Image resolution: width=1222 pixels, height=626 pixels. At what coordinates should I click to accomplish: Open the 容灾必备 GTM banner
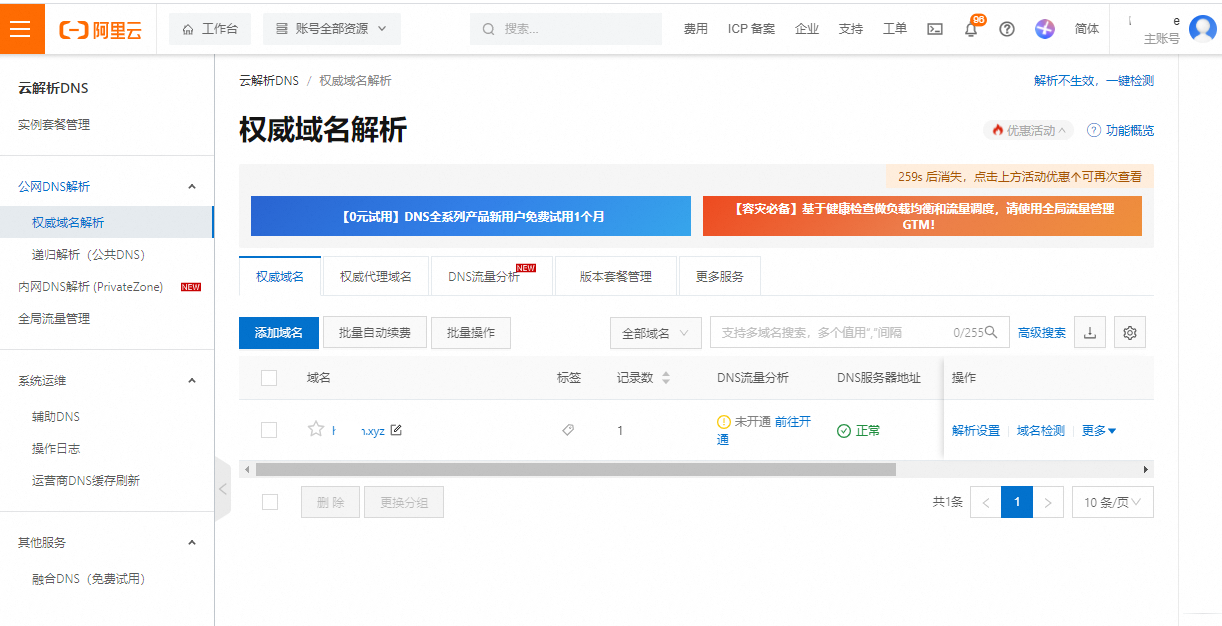coord(922,216)
